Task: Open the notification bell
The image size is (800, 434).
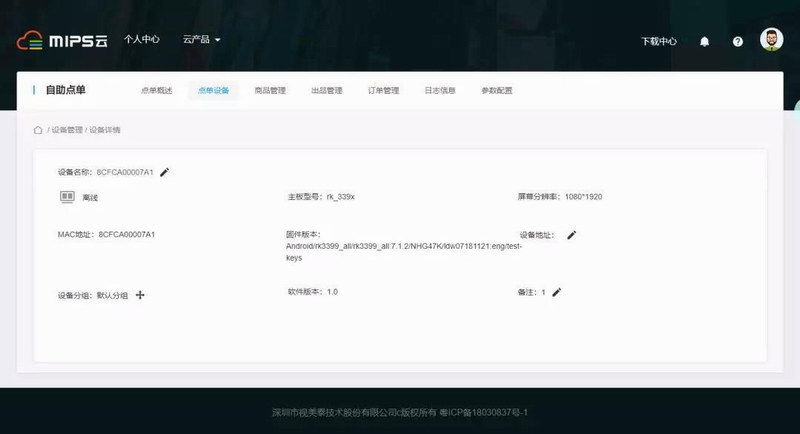Action: pos(704,41)
